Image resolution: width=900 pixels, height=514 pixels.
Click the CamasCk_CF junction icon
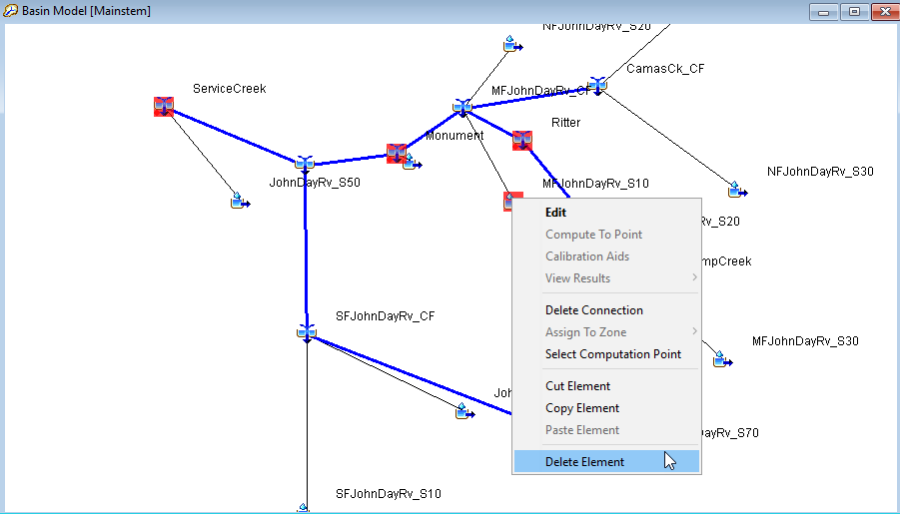[x=598, y=84]
